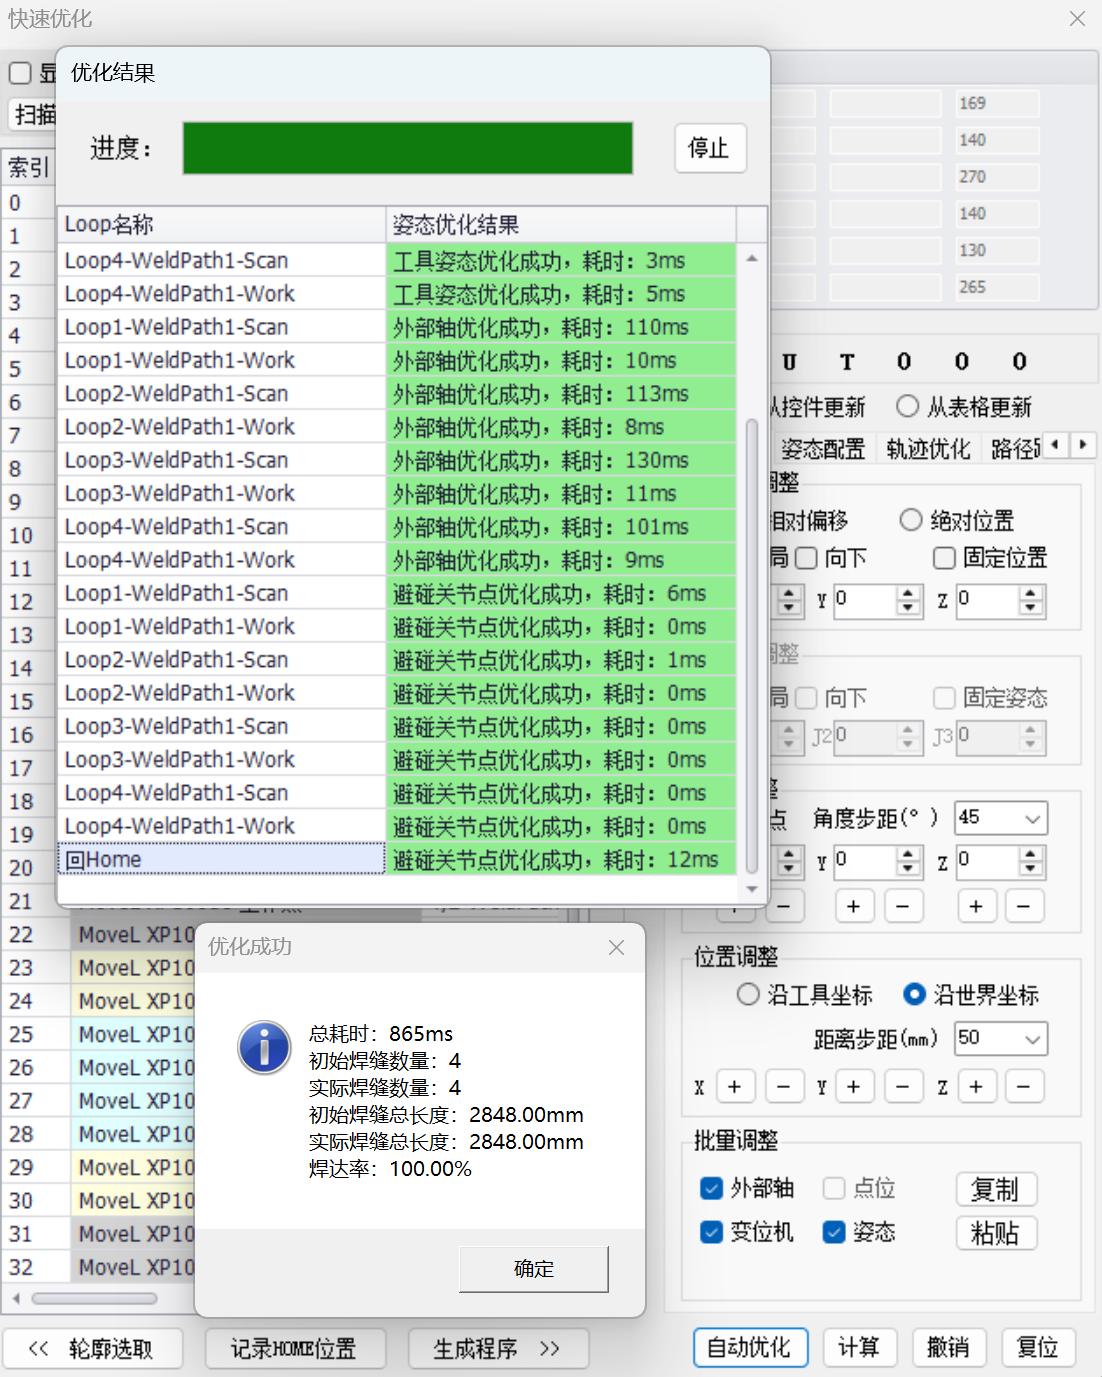The image size is (1102, 1377).
Task: Switch to the 轨迹优化 tab
Action: 928,449
